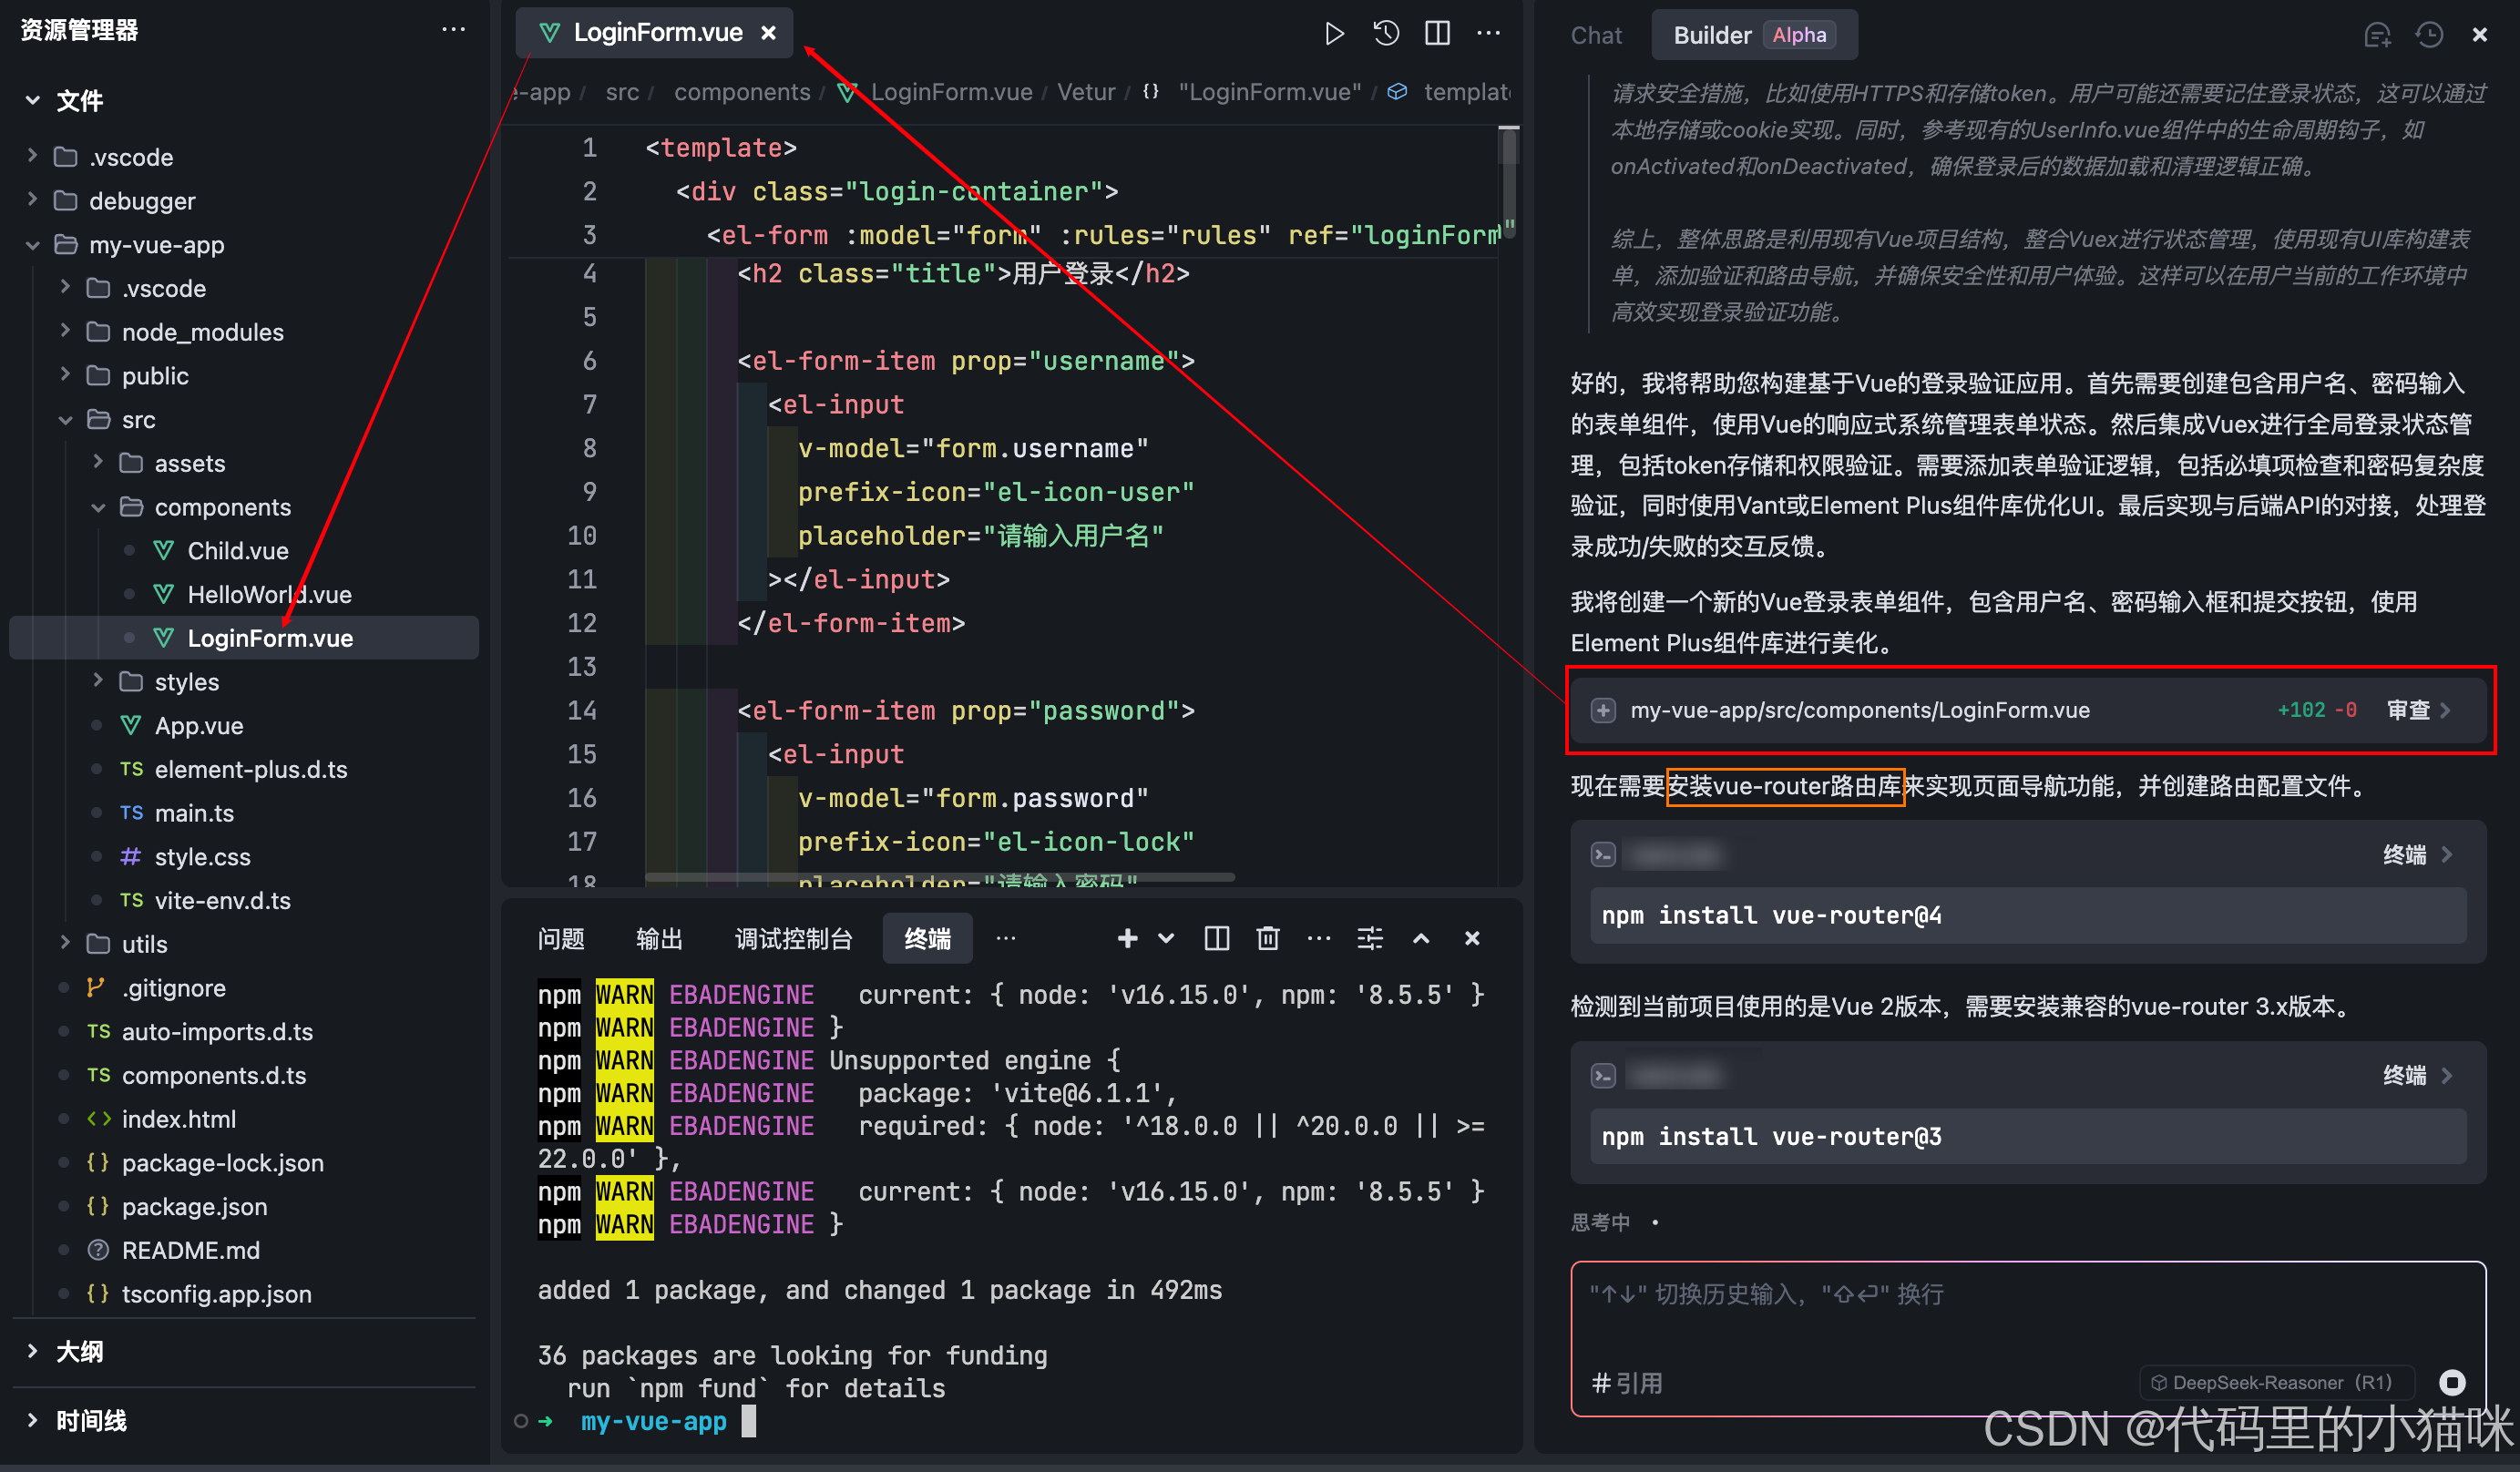Start new chat session icon in Builder panel
The image size is (2520, 1472).
[2377, 35]
